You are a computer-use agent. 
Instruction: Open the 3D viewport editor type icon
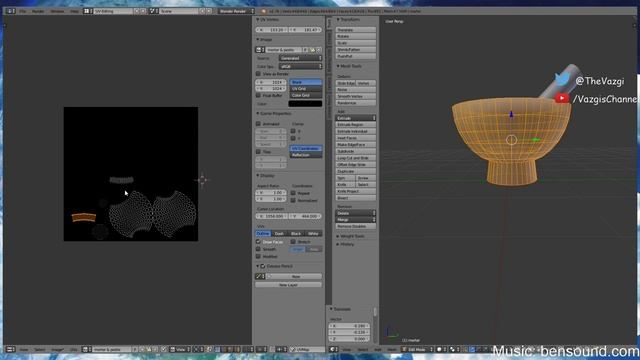333,349
